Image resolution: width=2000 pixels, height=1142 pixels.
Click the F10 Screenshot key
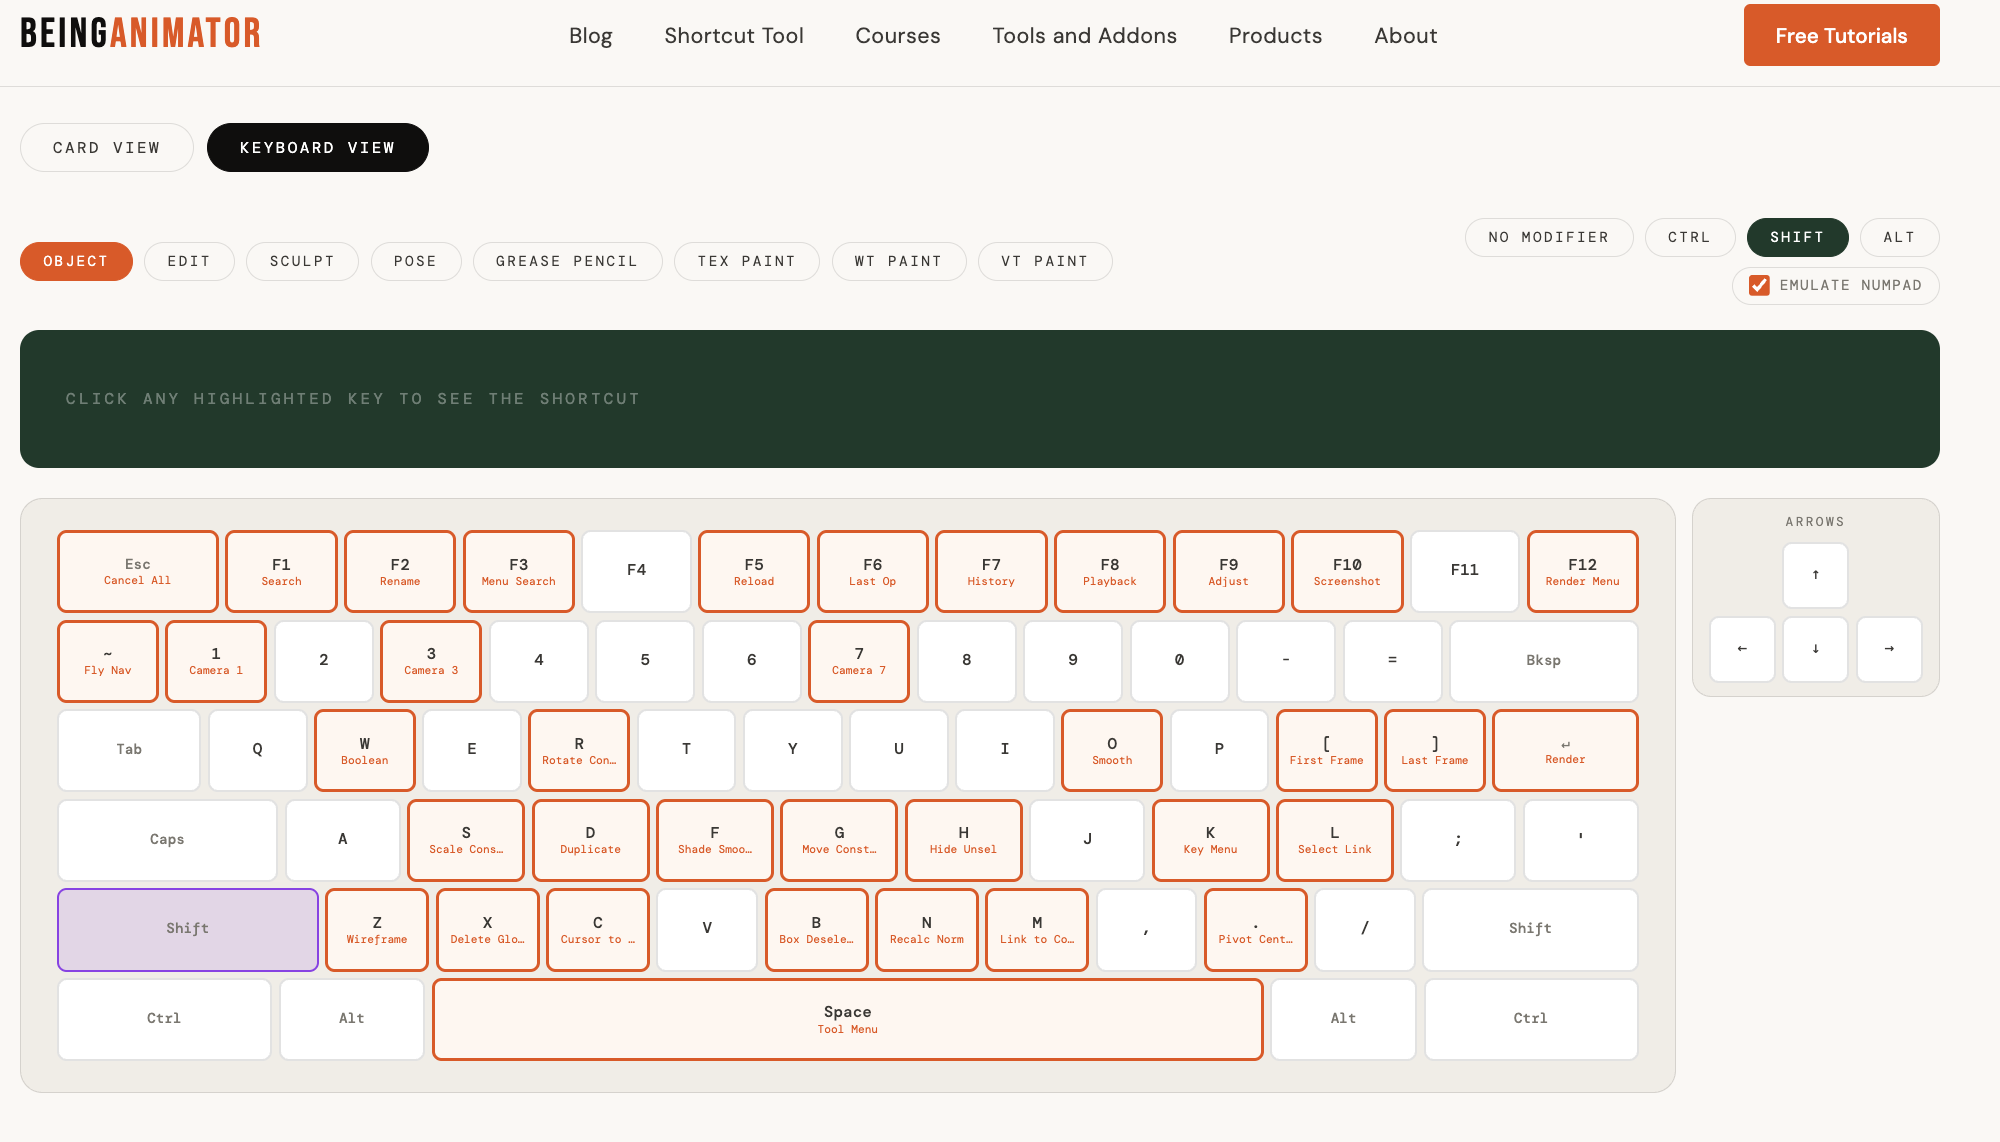1347,571
